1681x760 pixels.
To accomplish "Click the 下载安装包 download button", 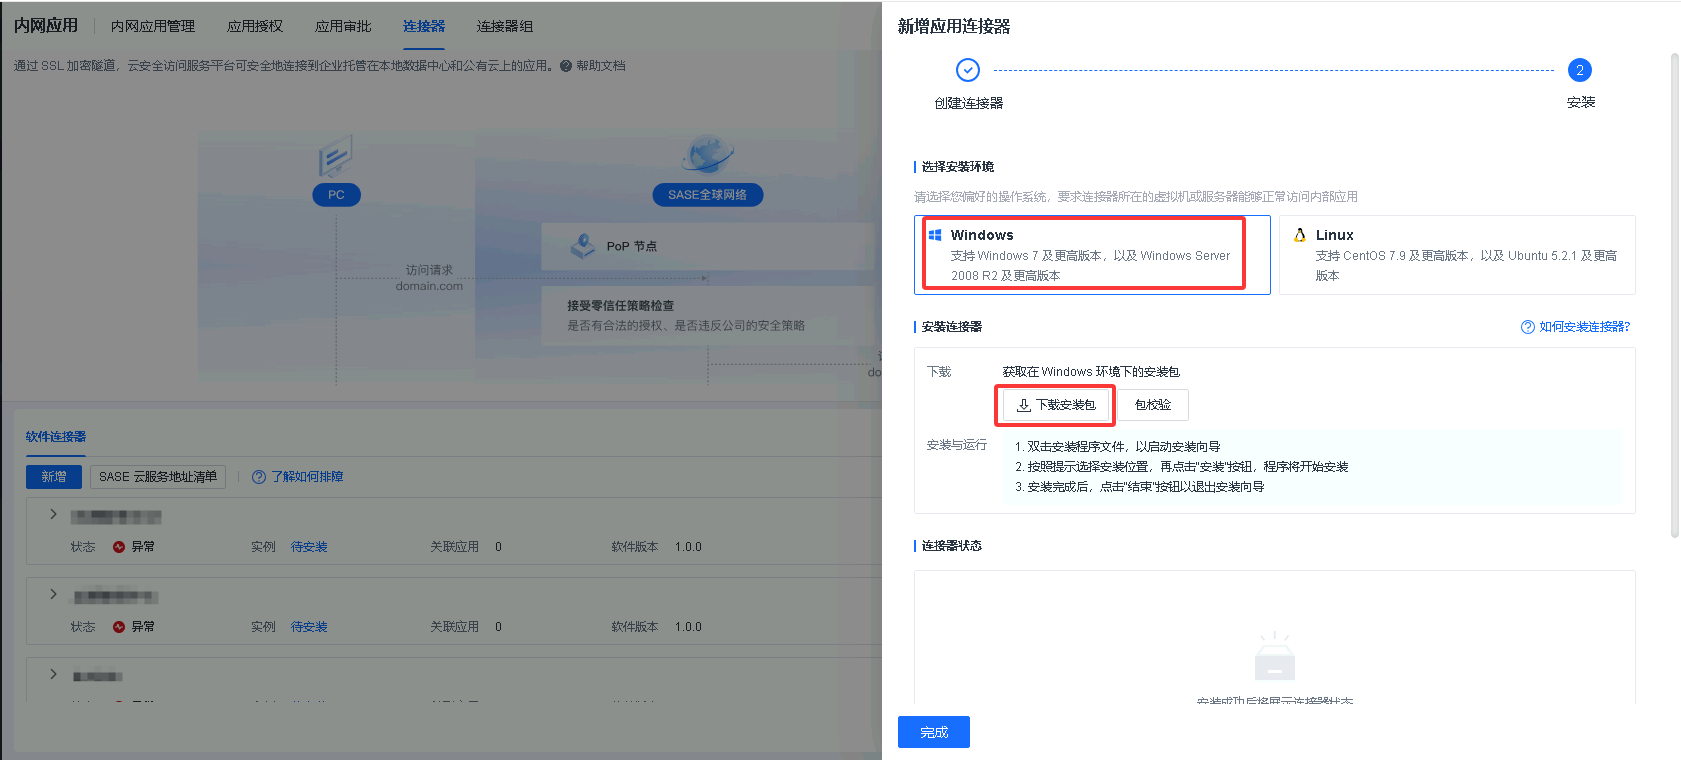I will click(x=1056, y=405).
